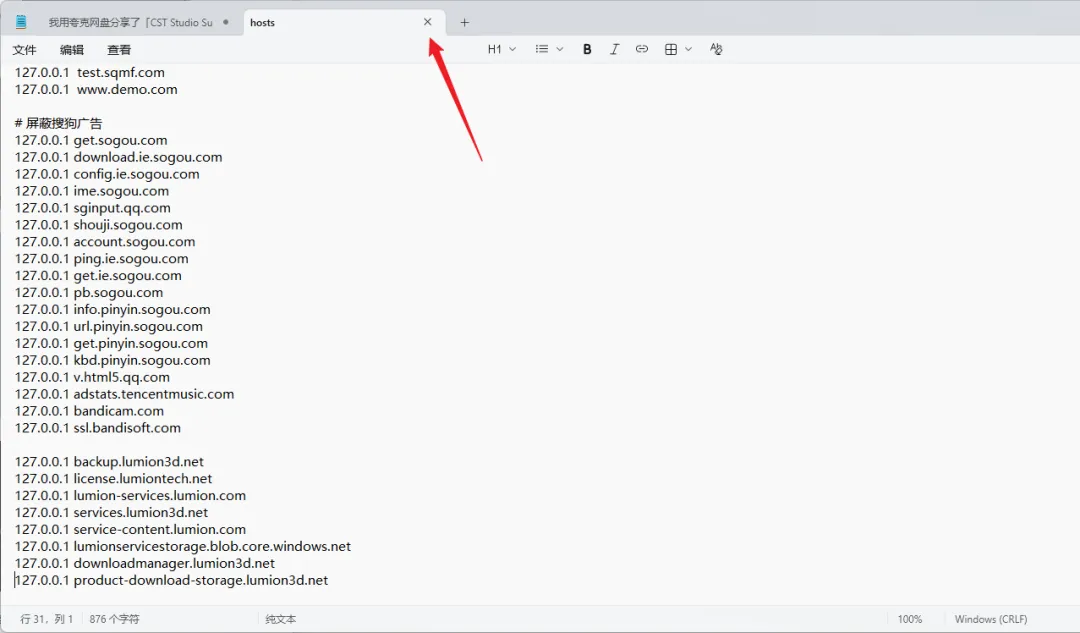Click the line lumionservicestorage.blob.core.windows.net

click(183, 546)
